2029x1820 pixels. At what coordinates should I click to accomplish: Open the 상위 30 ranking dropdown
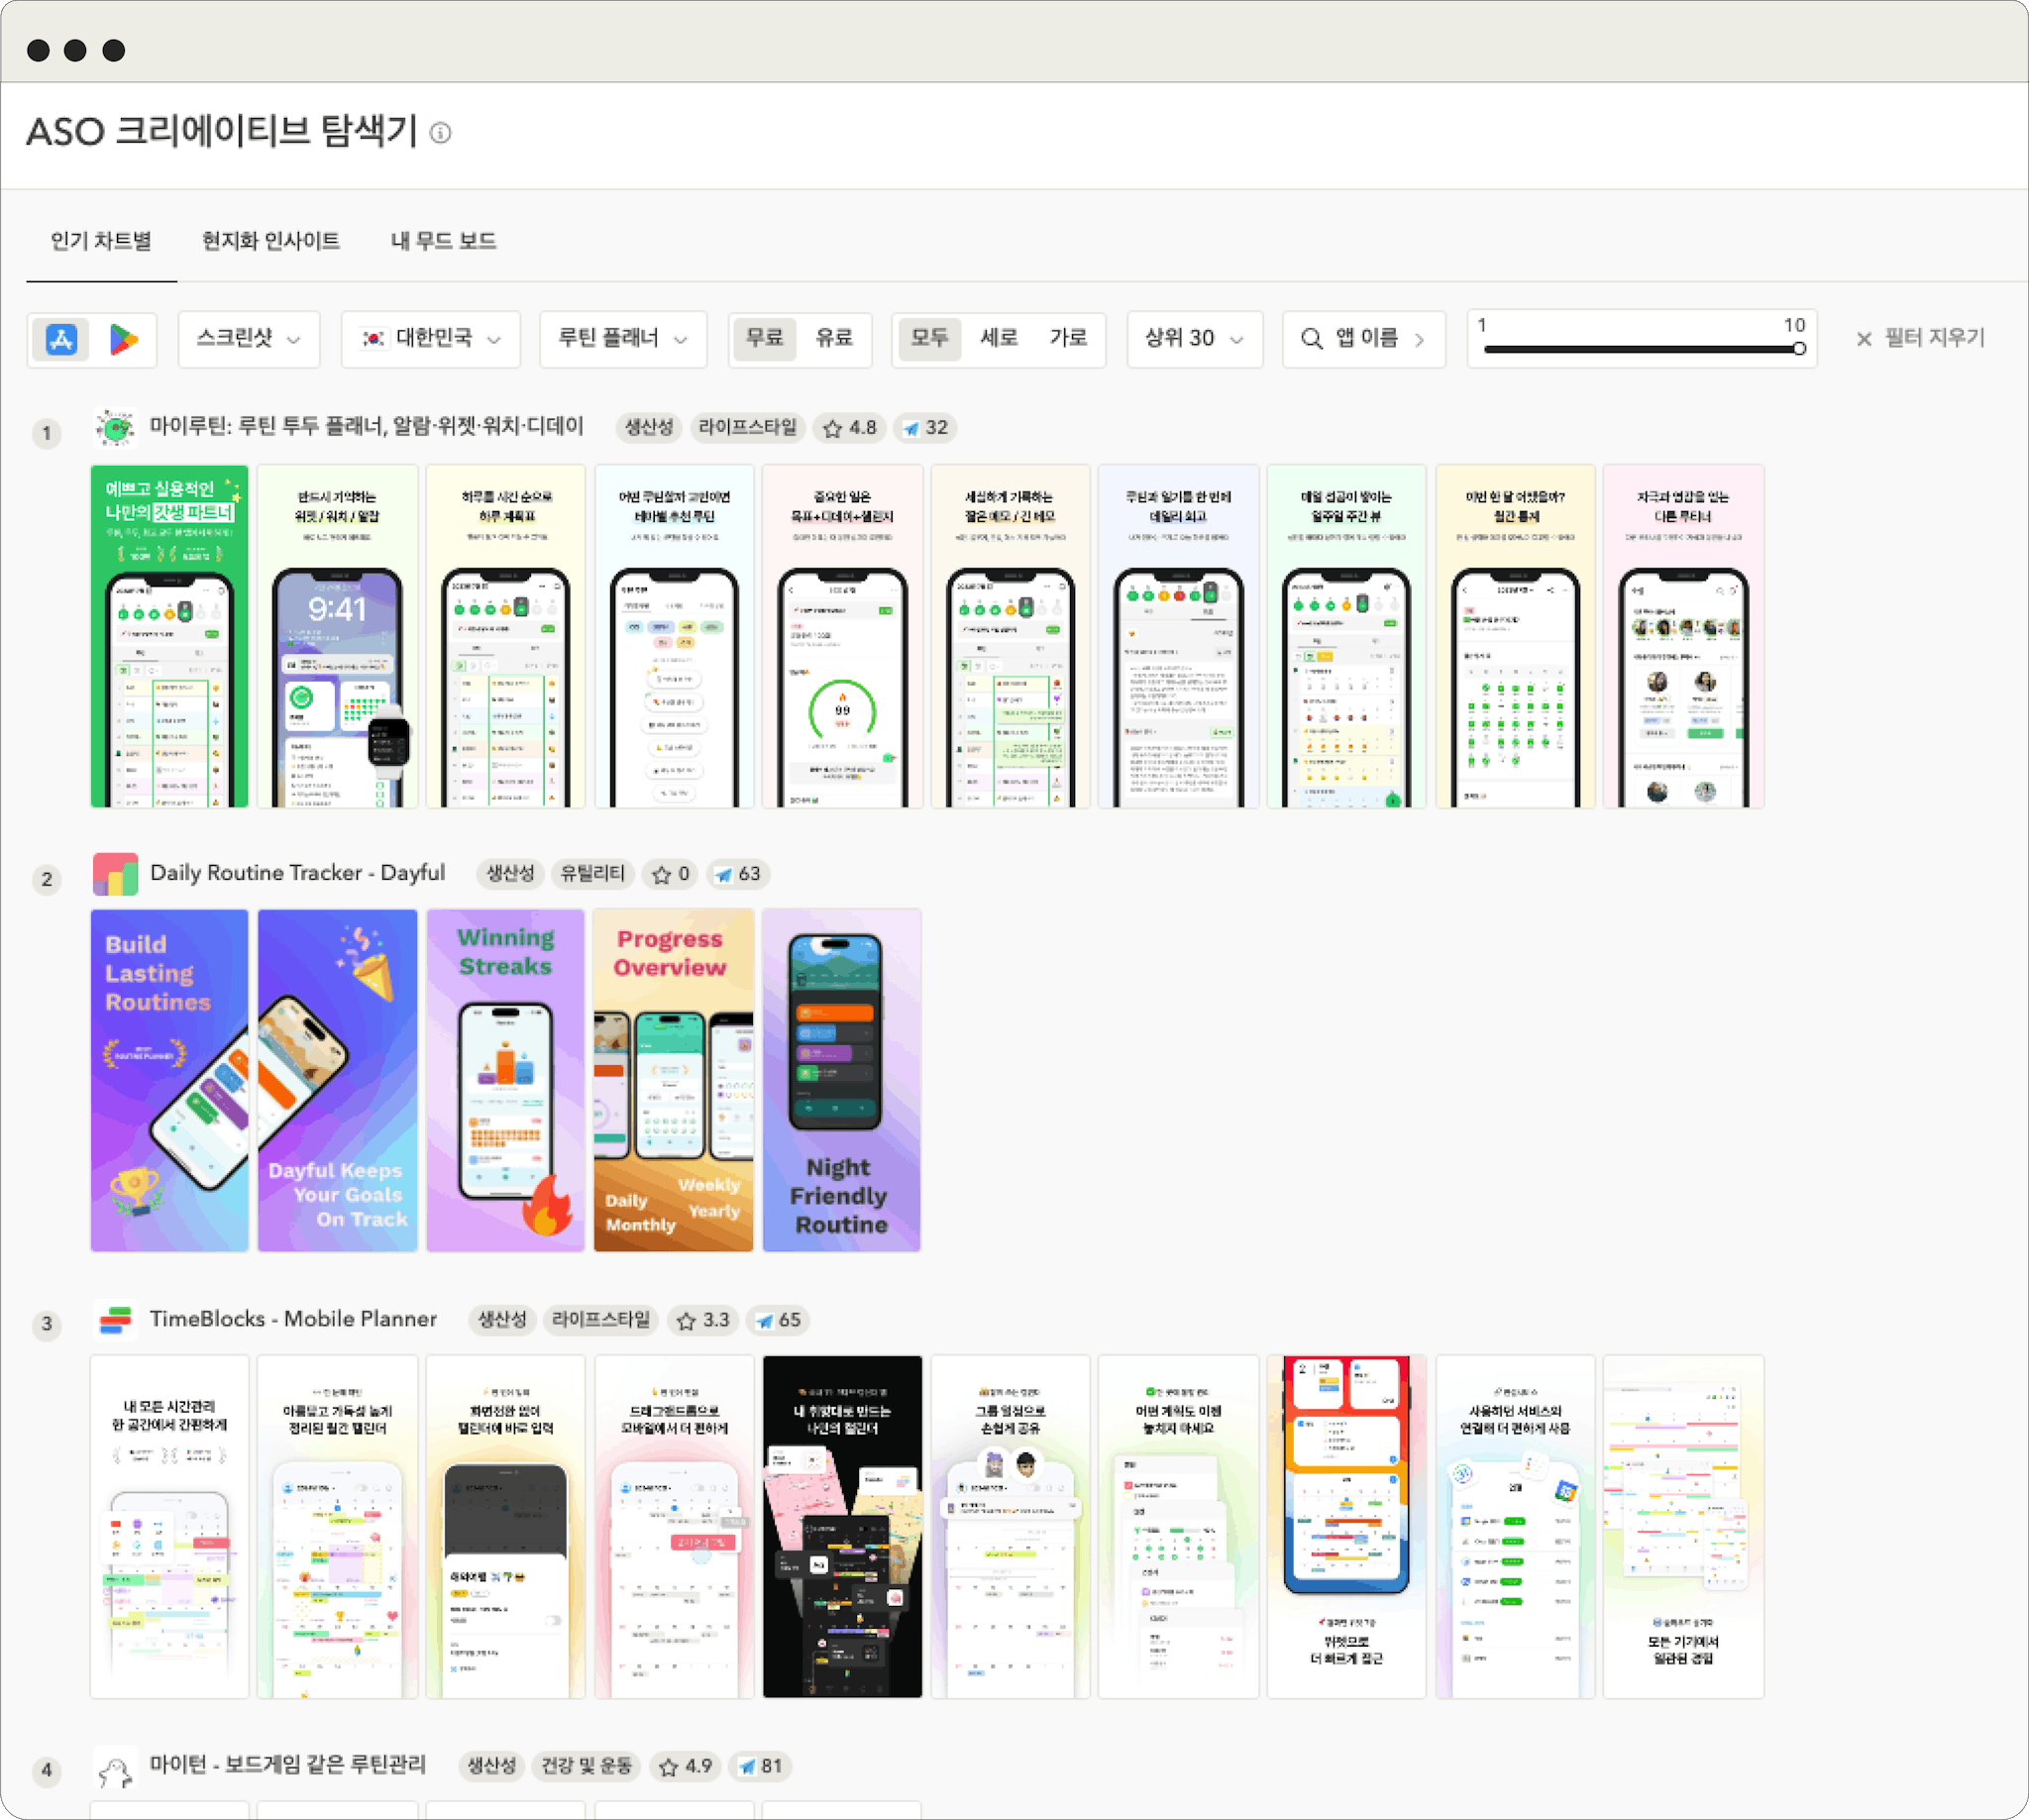[x=1194, y=339]
